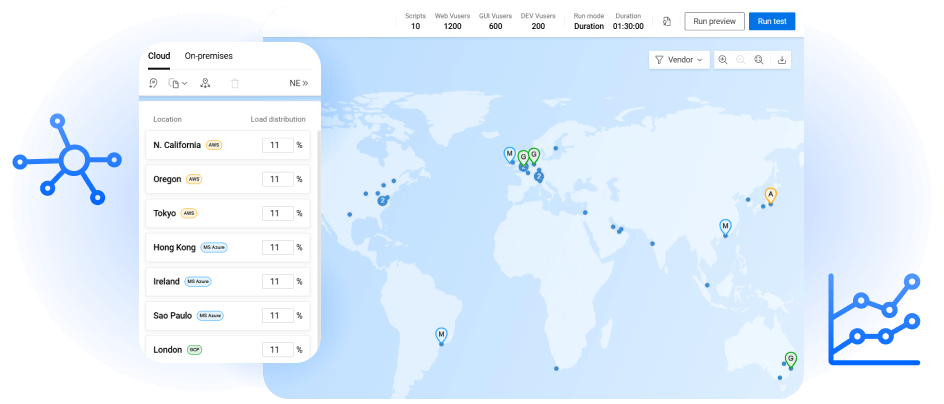Edit London load distribution field

[278, 349]
